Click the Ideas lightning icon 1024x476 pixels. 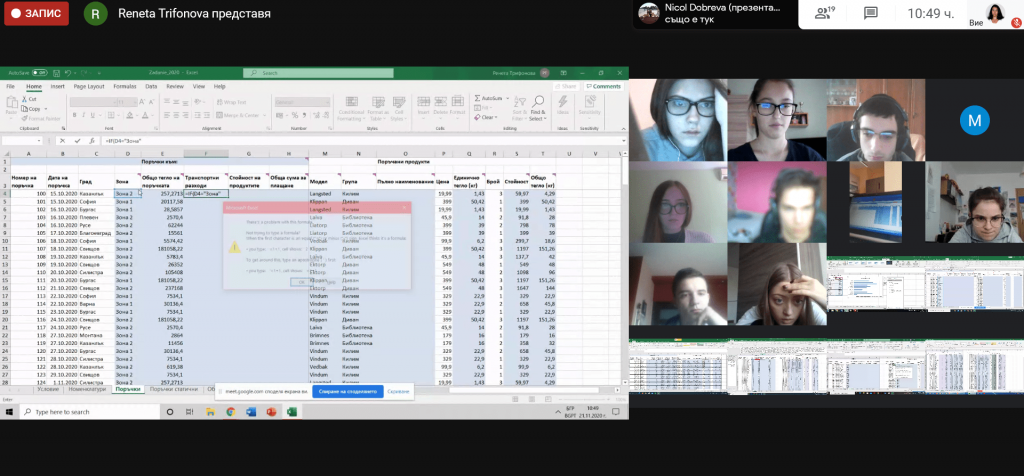click(x=562, y=103)
